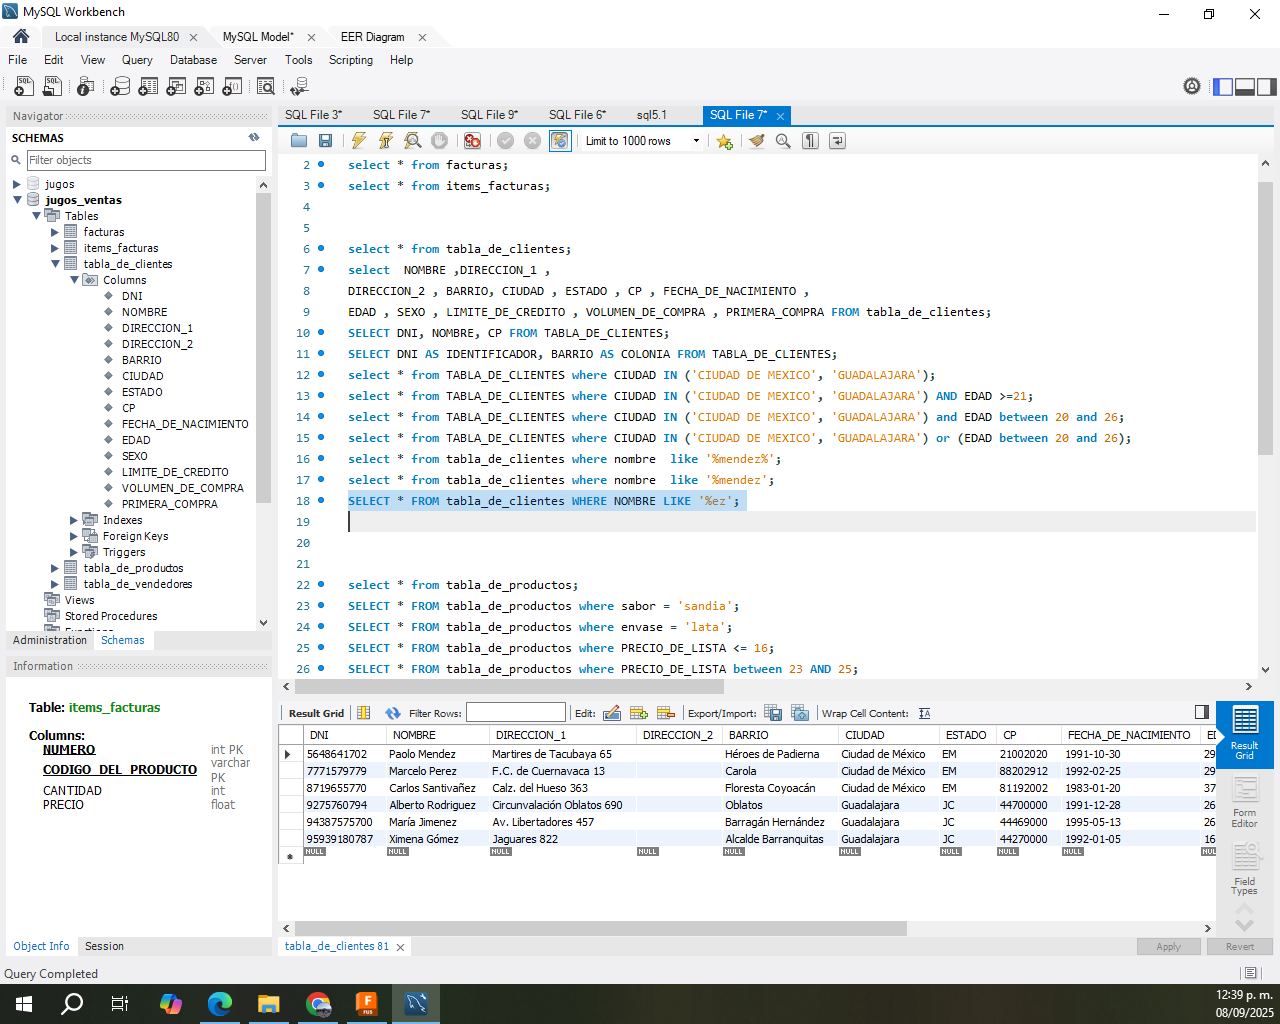Collapse the Tables node

pyautogui.click(x=36, y=216)
